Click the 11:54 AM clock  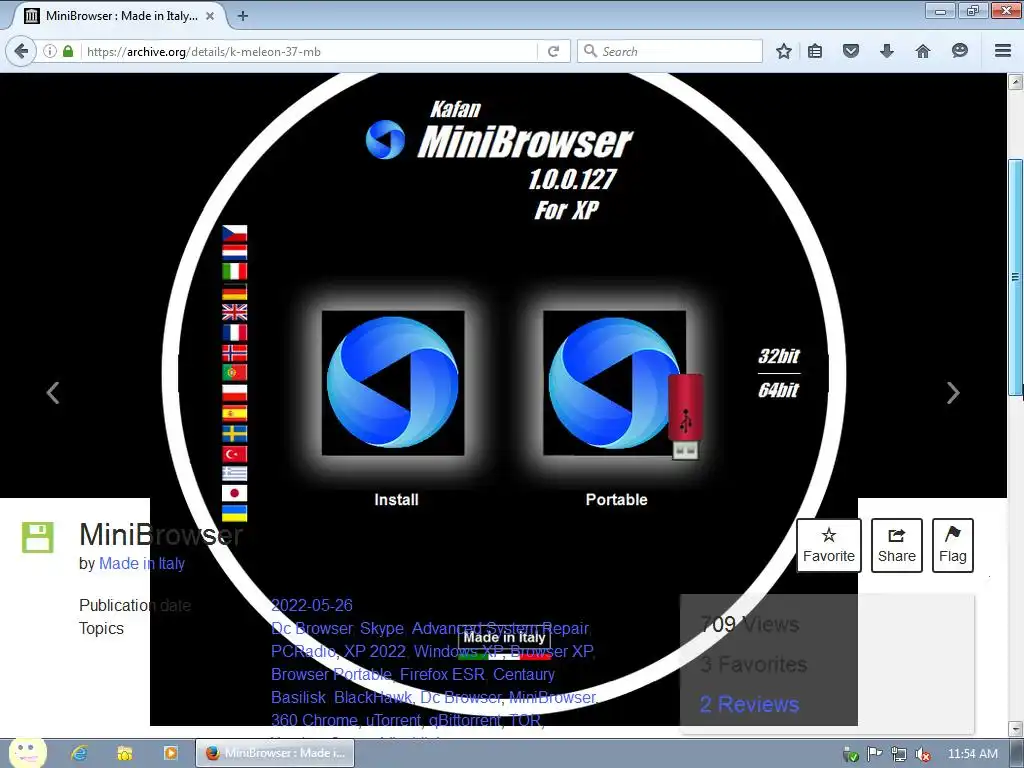pyautogui.click(x=972, y=754)
